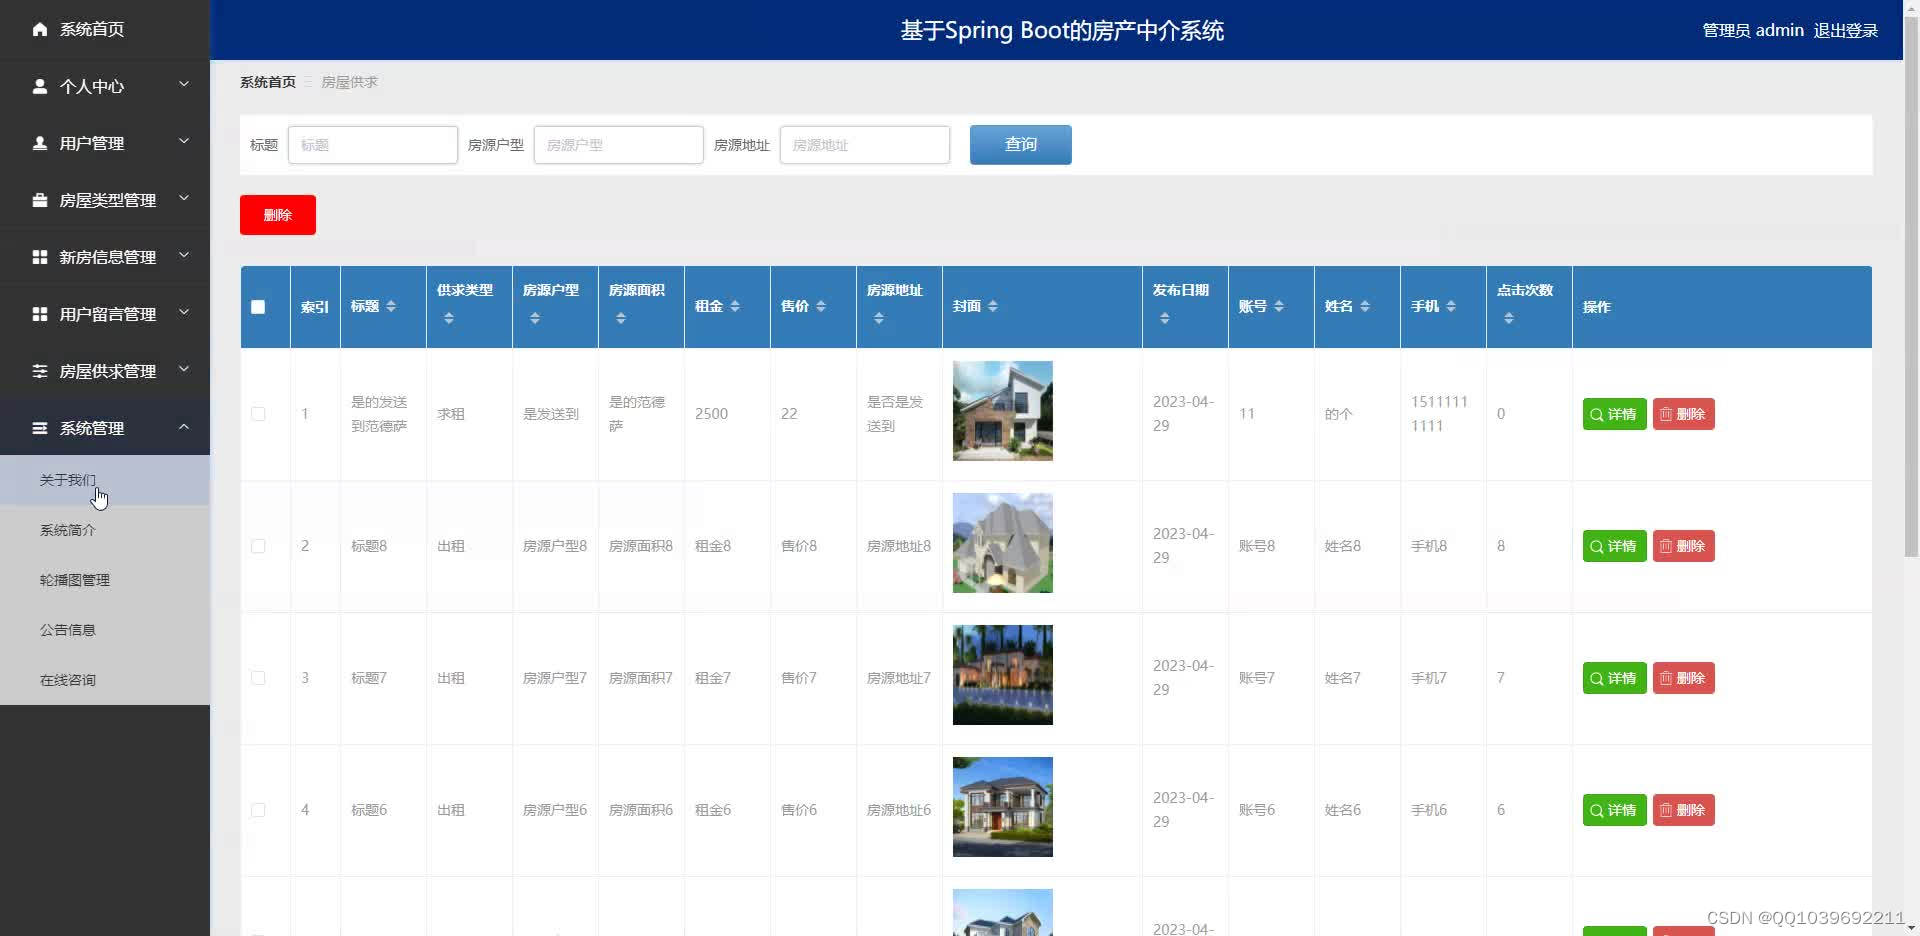1920x936 pixels.
Task: Focus the 房源户型 search input field
Action: (619, 145)
